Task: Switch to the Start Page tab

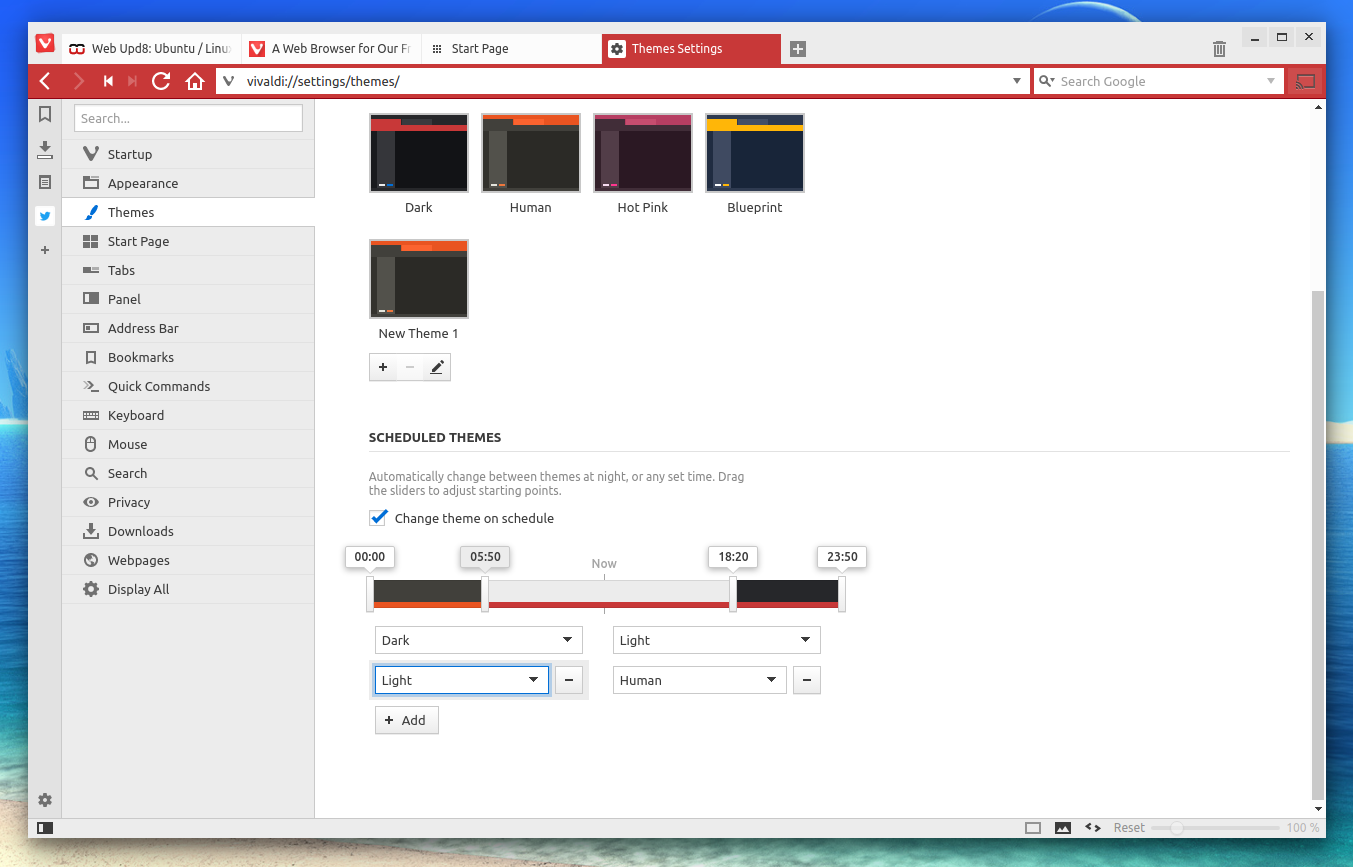Action: [x=510, y=48]
